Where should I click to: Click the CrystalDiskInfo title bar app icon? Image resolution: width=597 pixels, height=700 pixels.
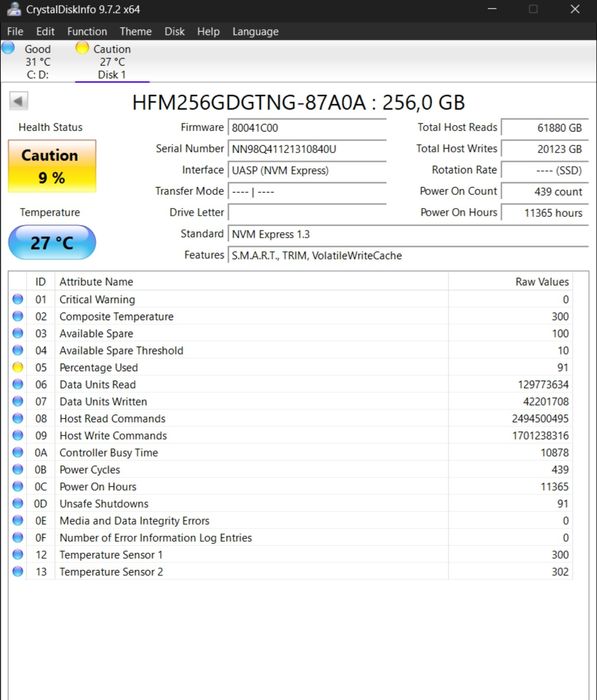coord(14,9)
